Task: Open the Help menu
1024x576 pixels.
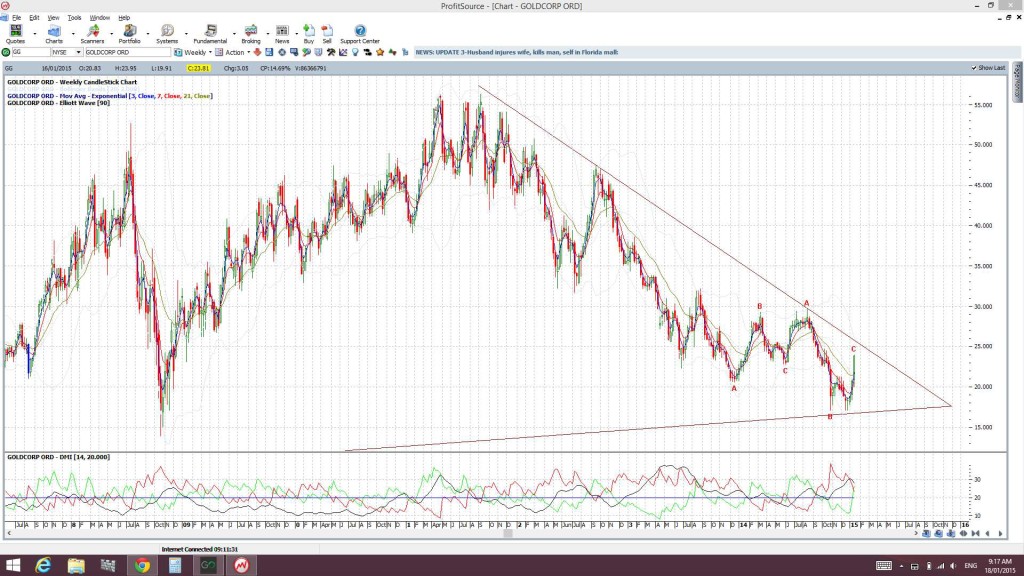Action: coord(124,18)
